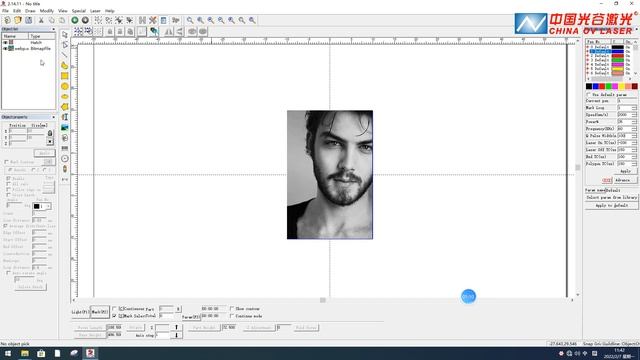Open the Laser menu
Screen dimensions: 640x360
(95, 11)
